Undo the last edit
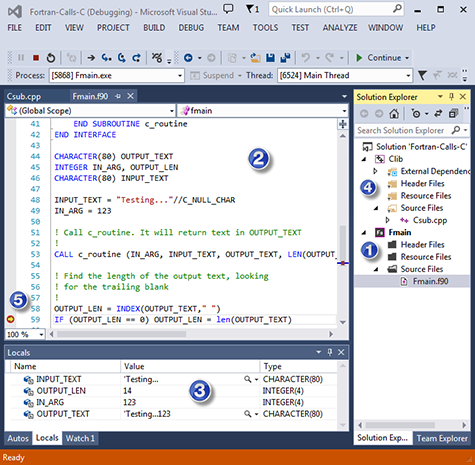Image resolution: width=475 pixels, height=465 pixels. [306, 58]
